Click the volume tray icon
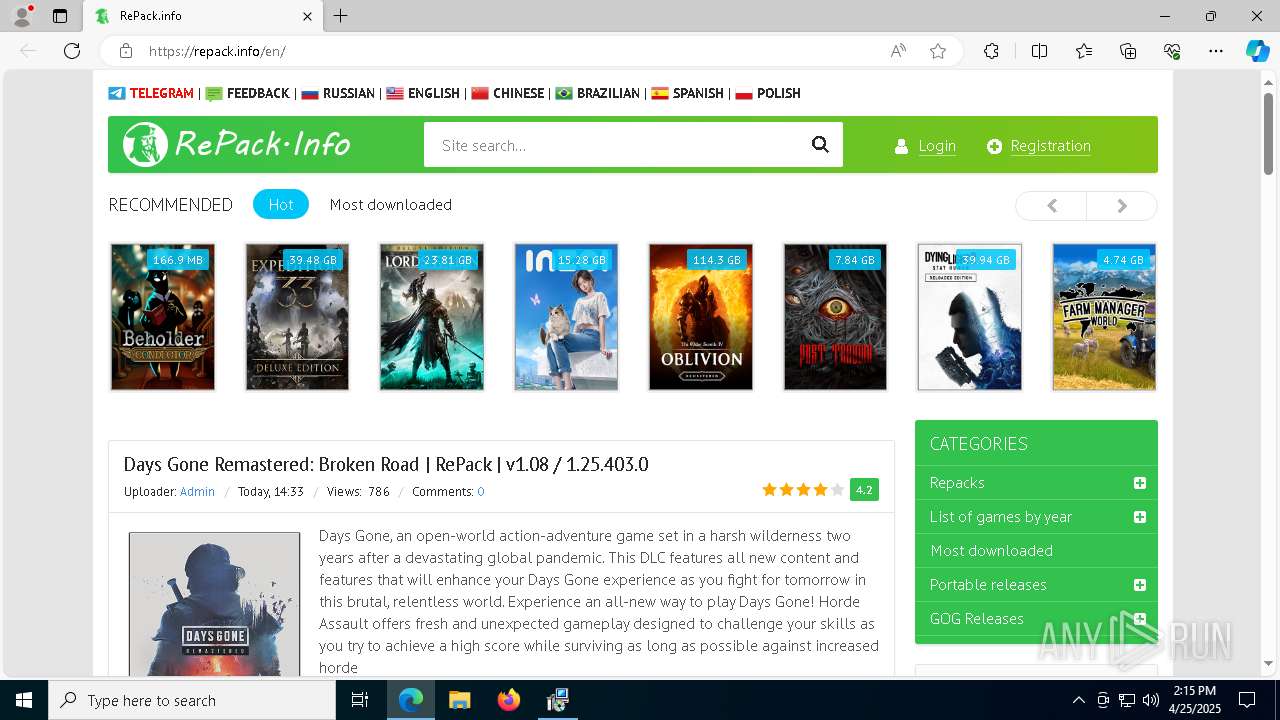The image size is (1280, 720). coord(1151,700)
